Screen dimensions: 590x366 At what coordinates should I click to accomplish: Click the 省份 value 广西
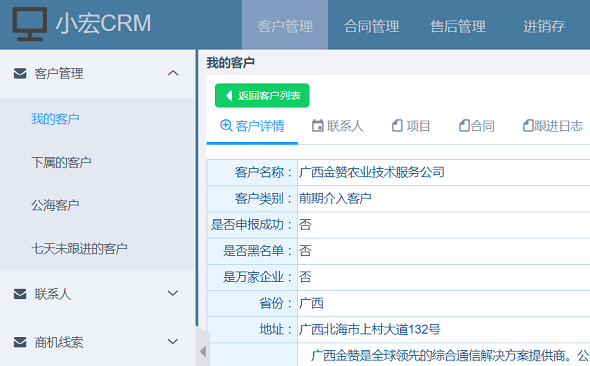[311, 303]
